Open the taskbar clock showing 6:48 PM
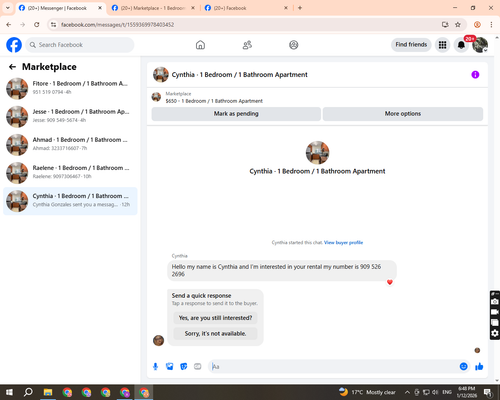500x400 pixels. 466,392
